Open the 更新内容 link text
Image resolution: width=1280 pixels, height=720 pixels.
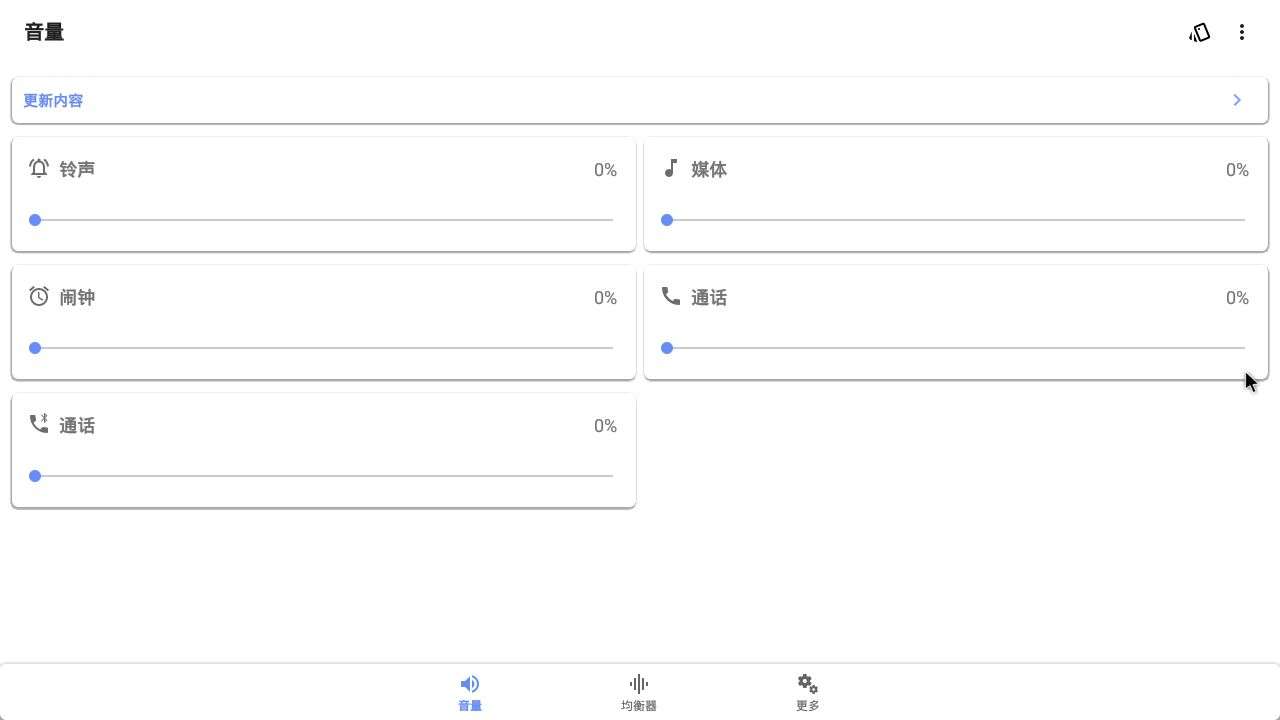click(53, 100)
